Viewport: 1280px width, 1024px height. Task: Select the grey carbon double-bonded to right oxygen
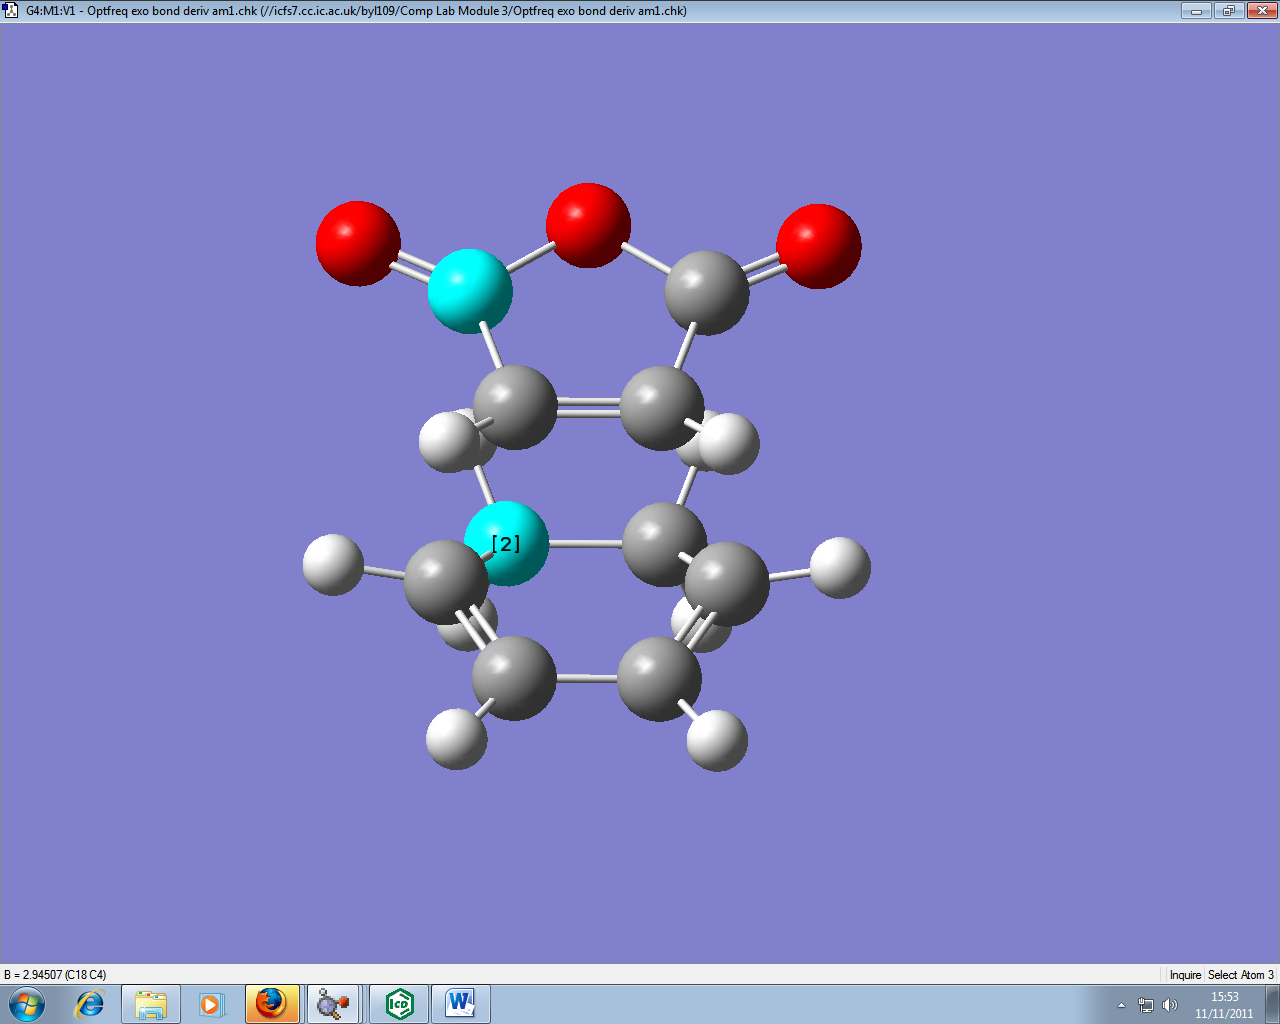point(707,292)
